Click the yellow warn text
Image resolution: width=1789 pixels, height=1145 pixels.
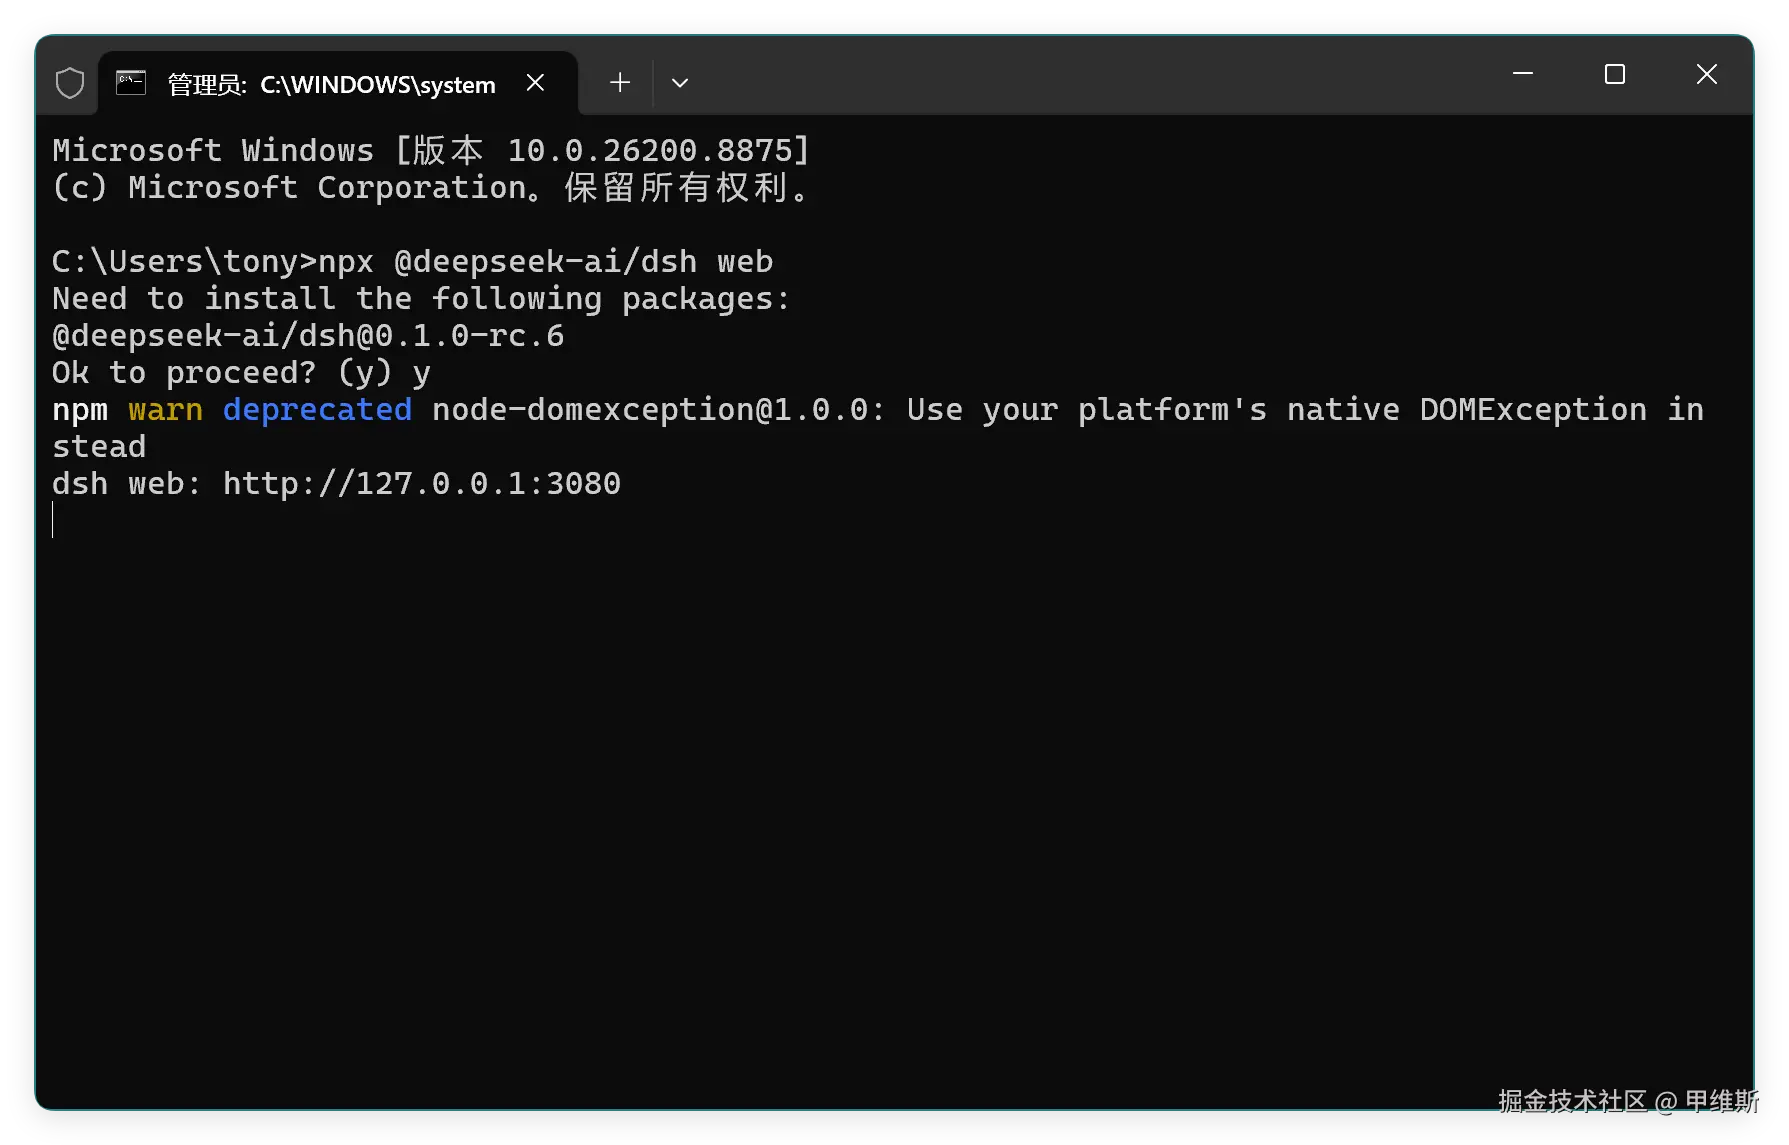pyautogui.click(x=166, y=410)
